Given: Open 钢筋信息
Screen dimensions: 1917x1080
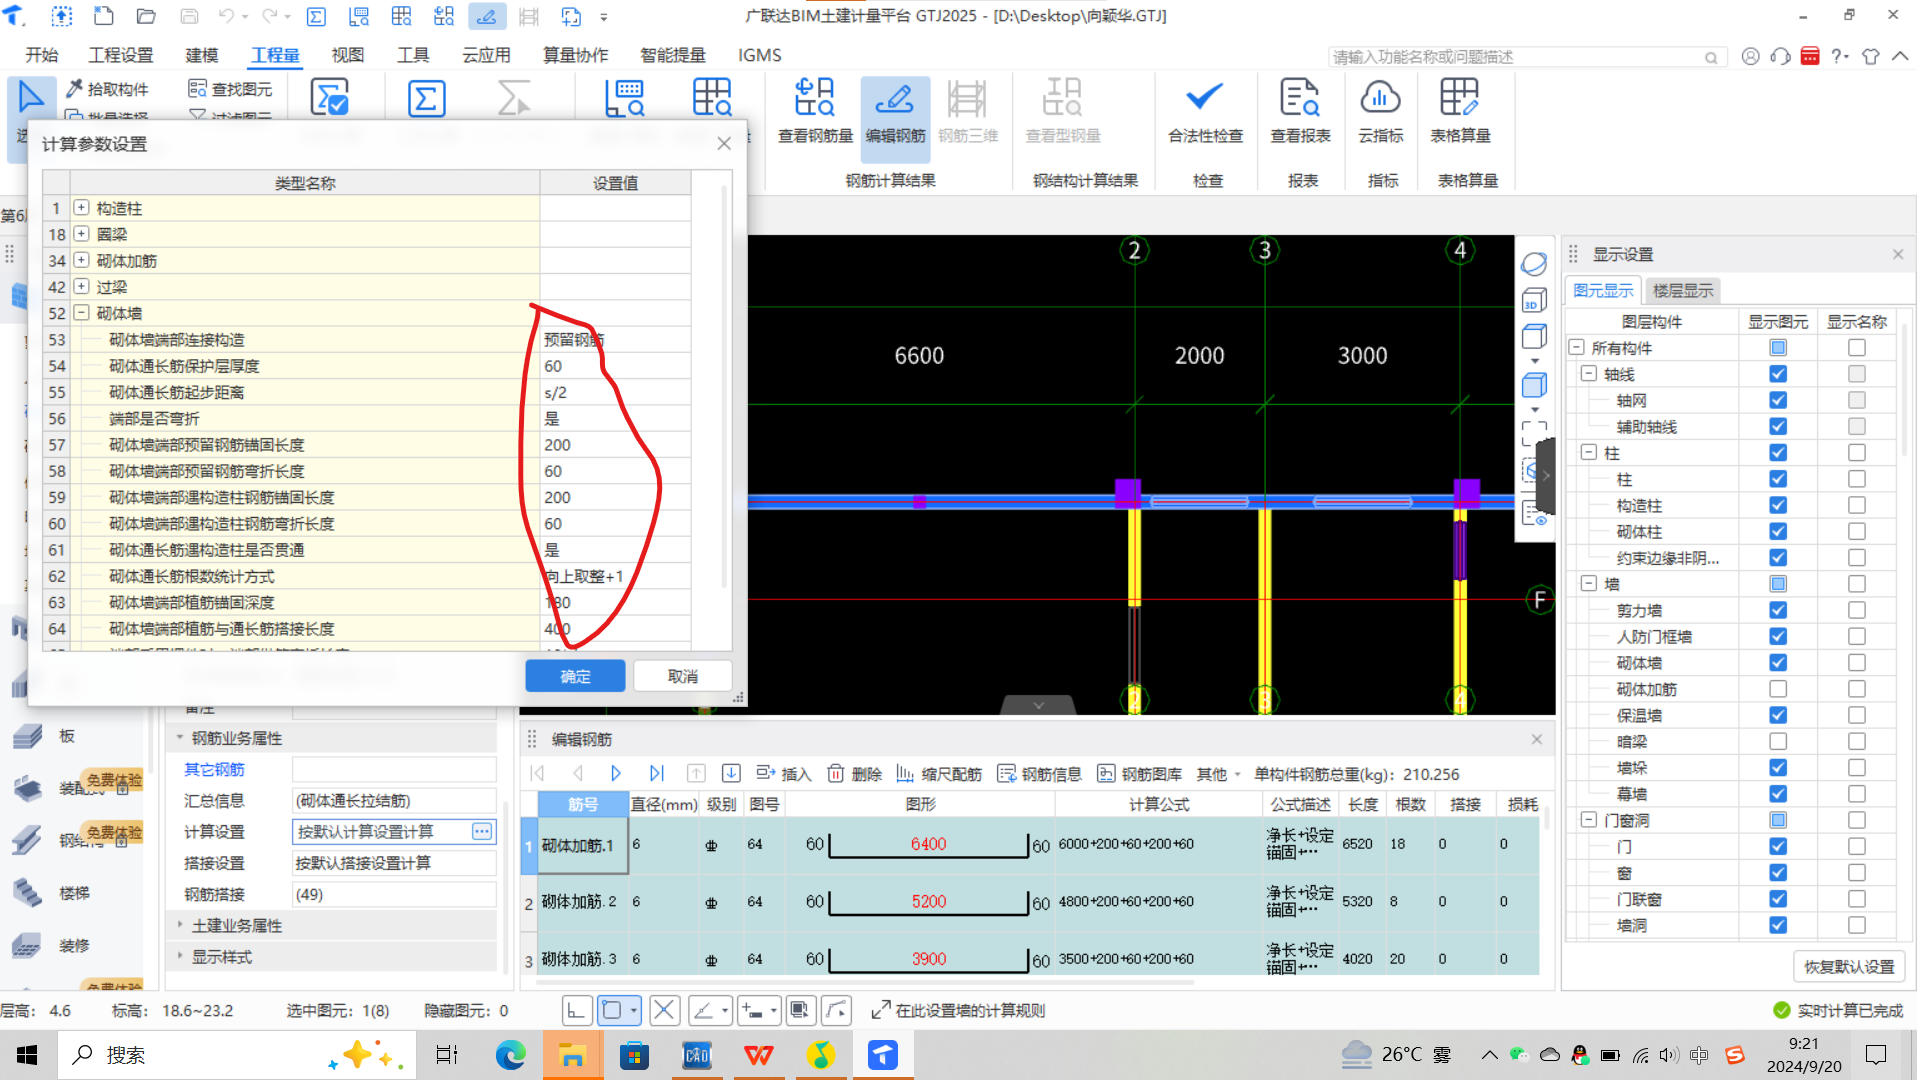Looking at the screenshot, I should pos(1040,773).
